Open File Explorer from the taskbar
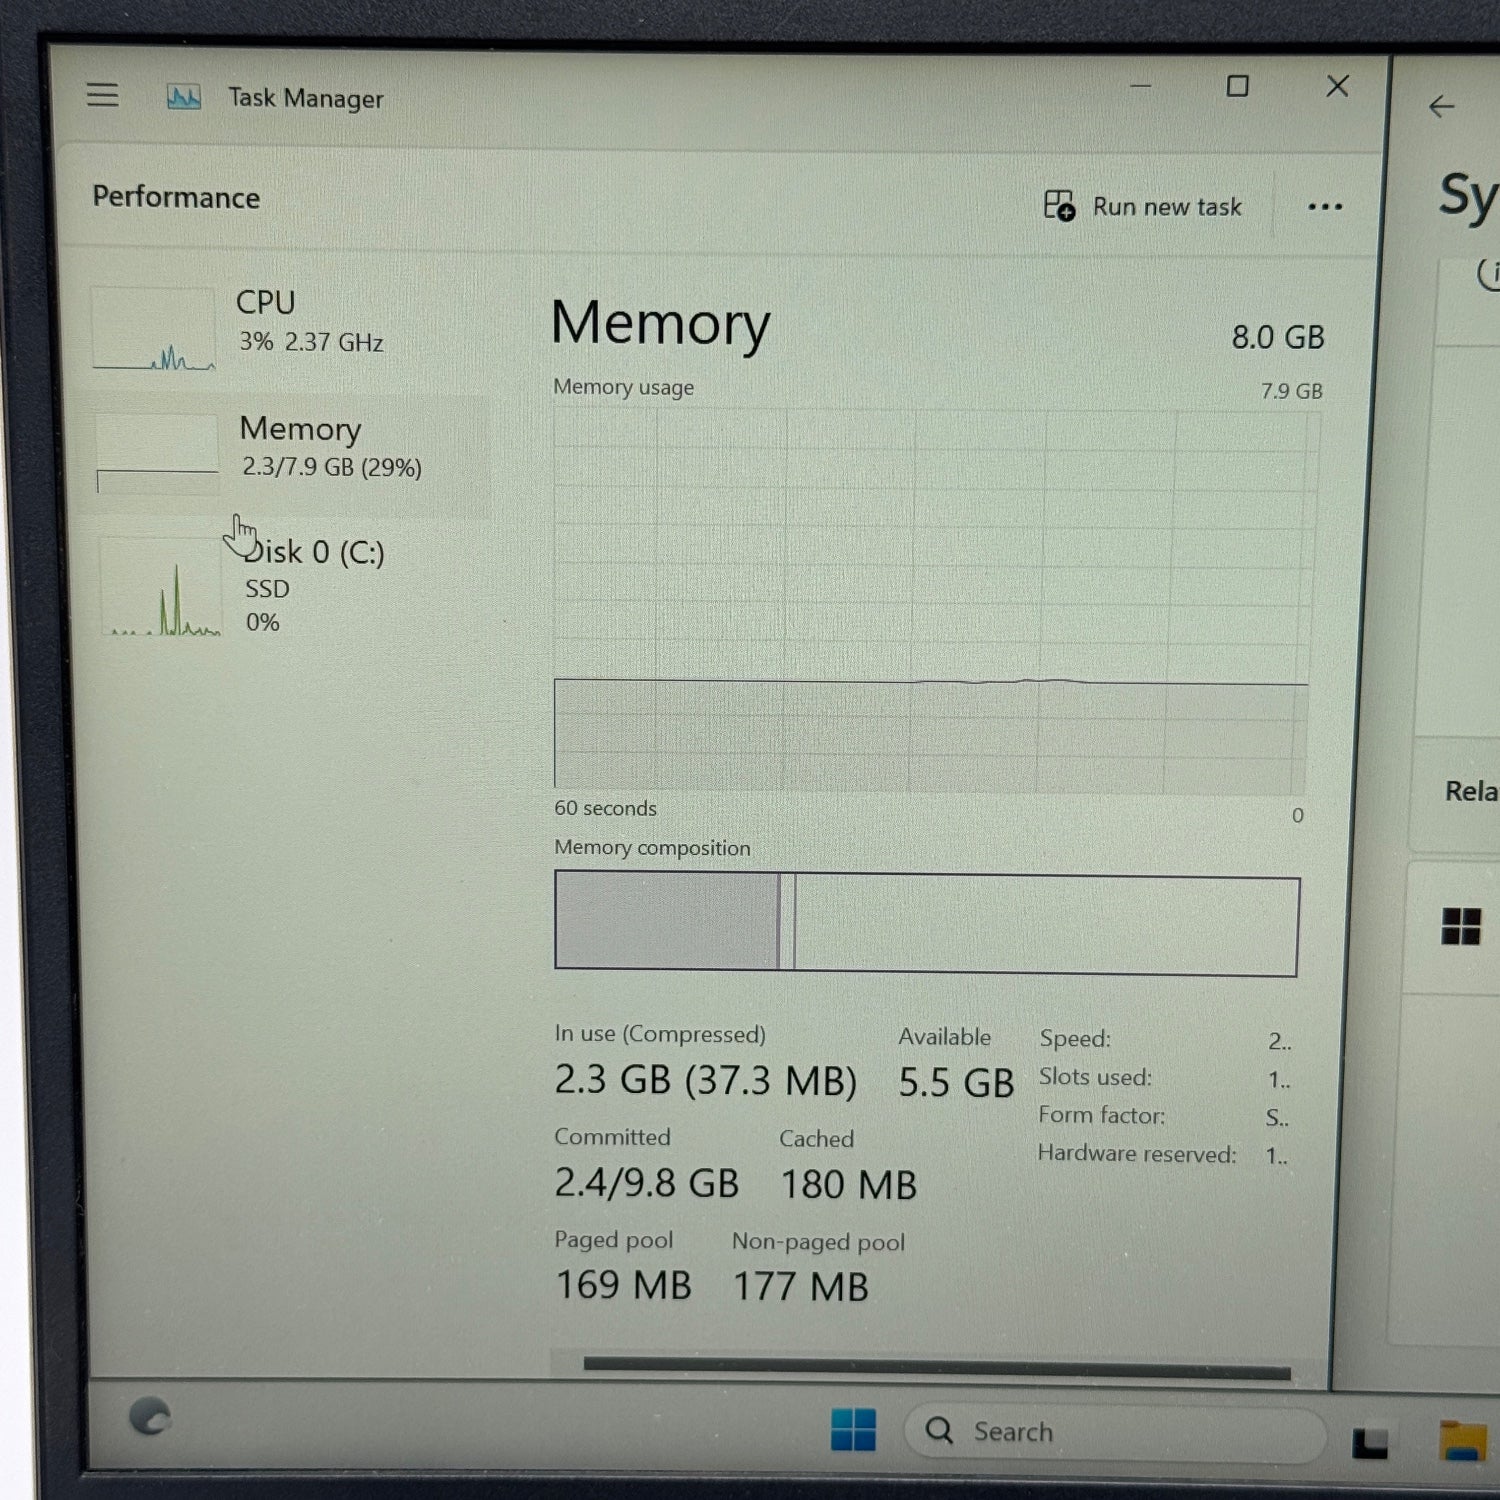 coord(1462,1442)
